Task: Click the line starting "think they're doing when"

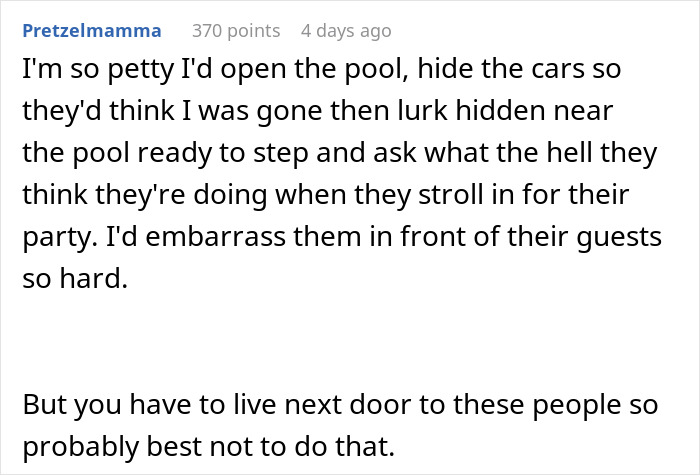Action: click(x=325, y=195)
